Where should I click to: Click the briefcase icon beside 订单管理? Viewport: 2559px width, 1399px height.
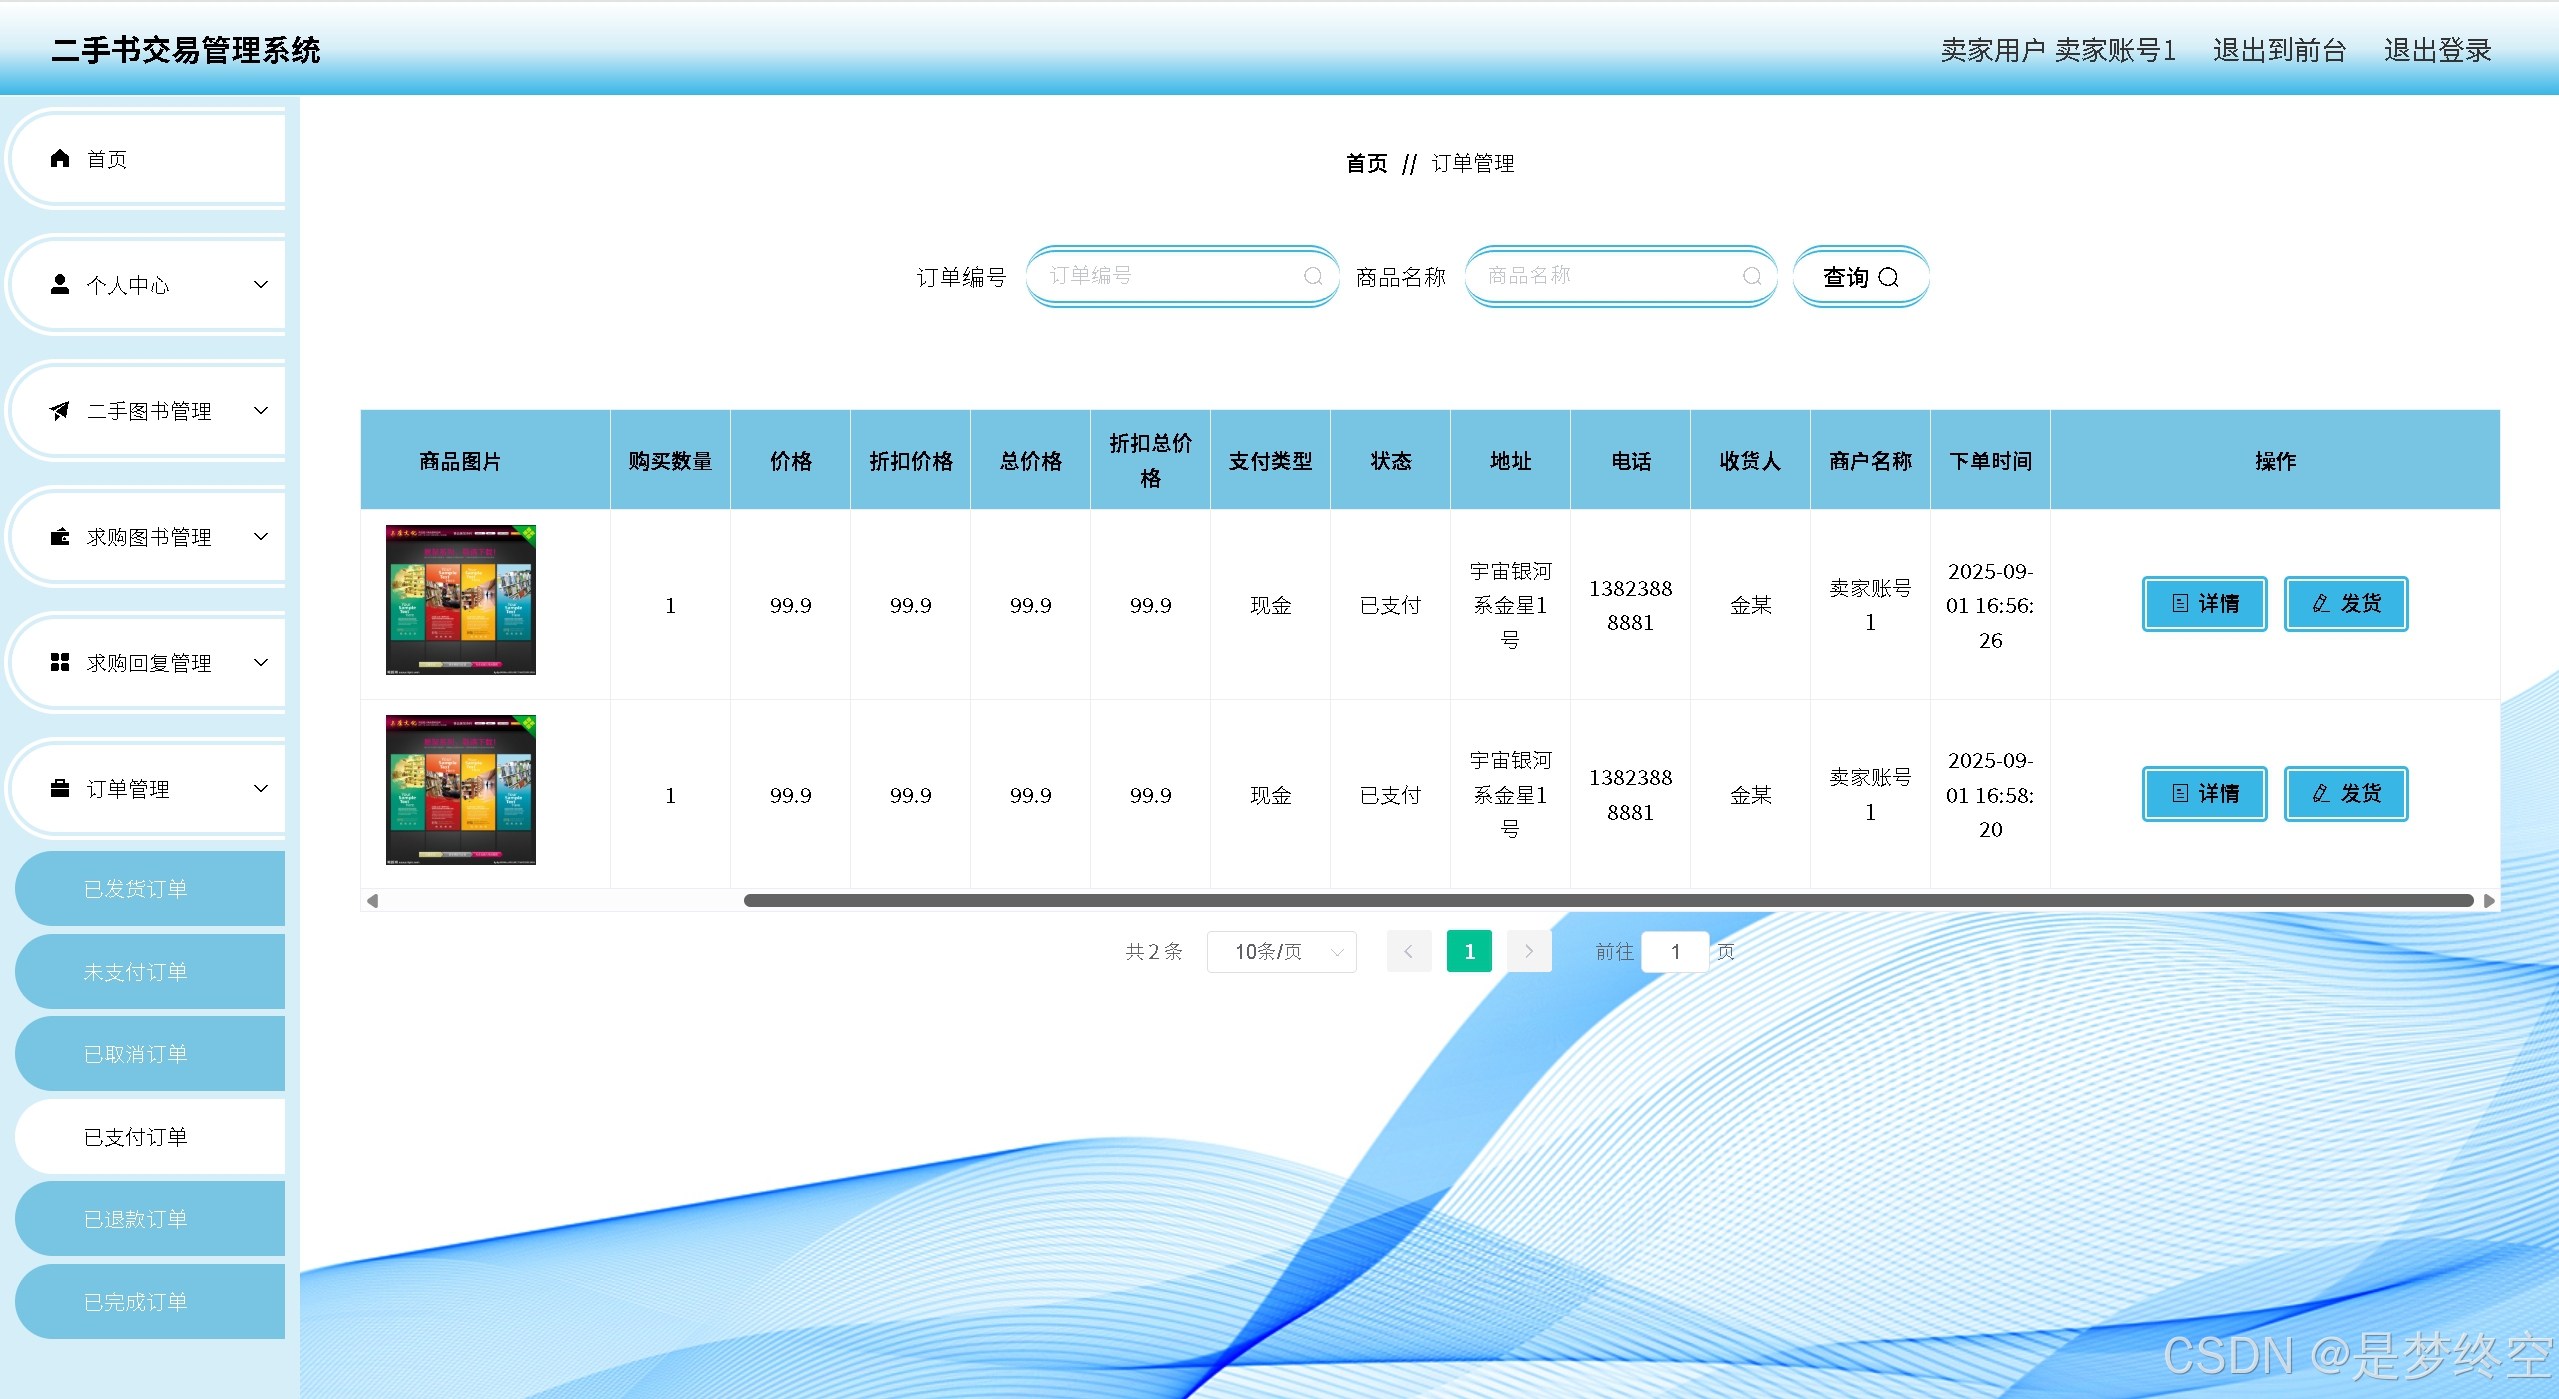[x=60, y=788]
